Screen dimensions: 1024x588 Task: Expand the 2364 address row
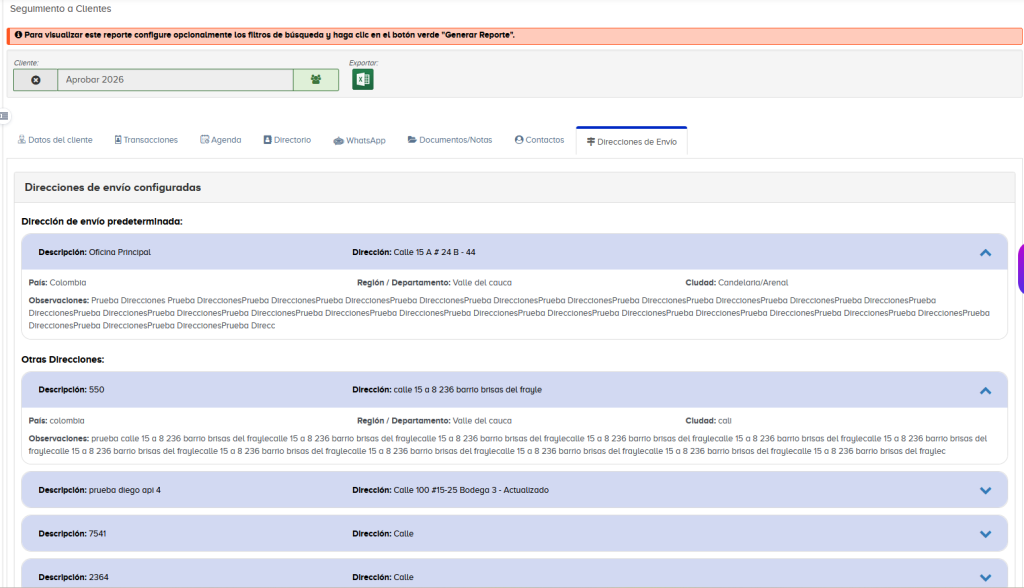(x=985, y=578)
